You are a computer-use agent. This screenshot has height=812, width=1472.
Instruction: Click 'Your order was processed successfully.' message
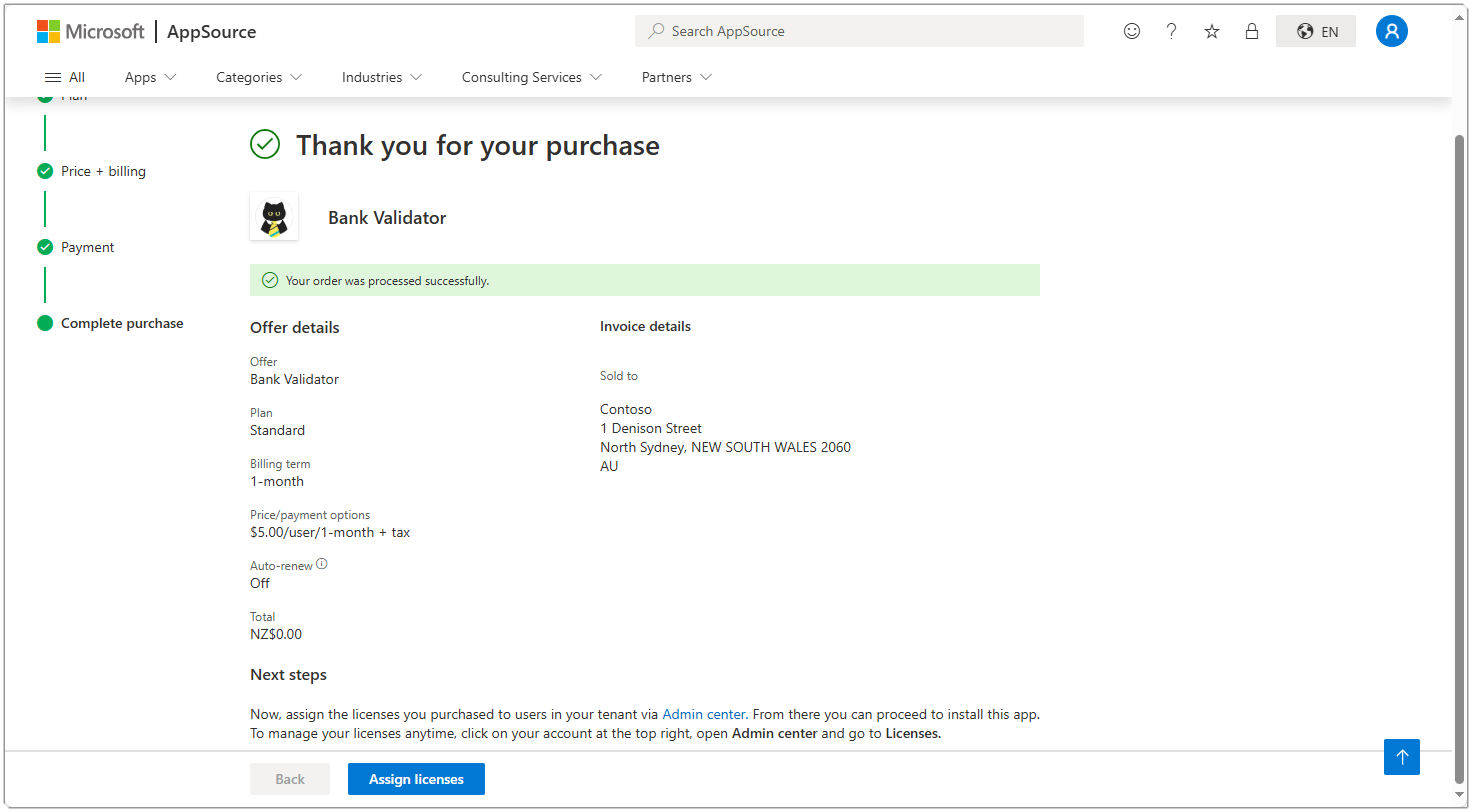point(387,281)
